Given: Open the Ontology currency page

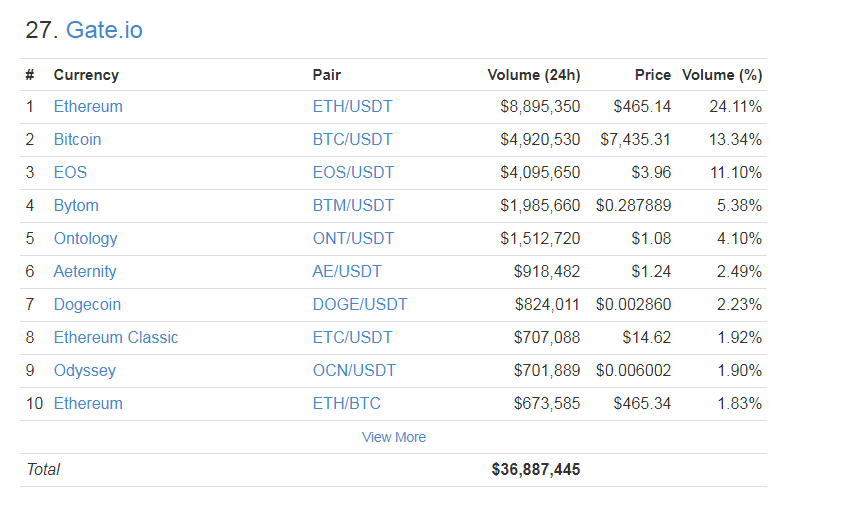Looking at the screenshot, I should pyautogui.click(x=85, y=238).
